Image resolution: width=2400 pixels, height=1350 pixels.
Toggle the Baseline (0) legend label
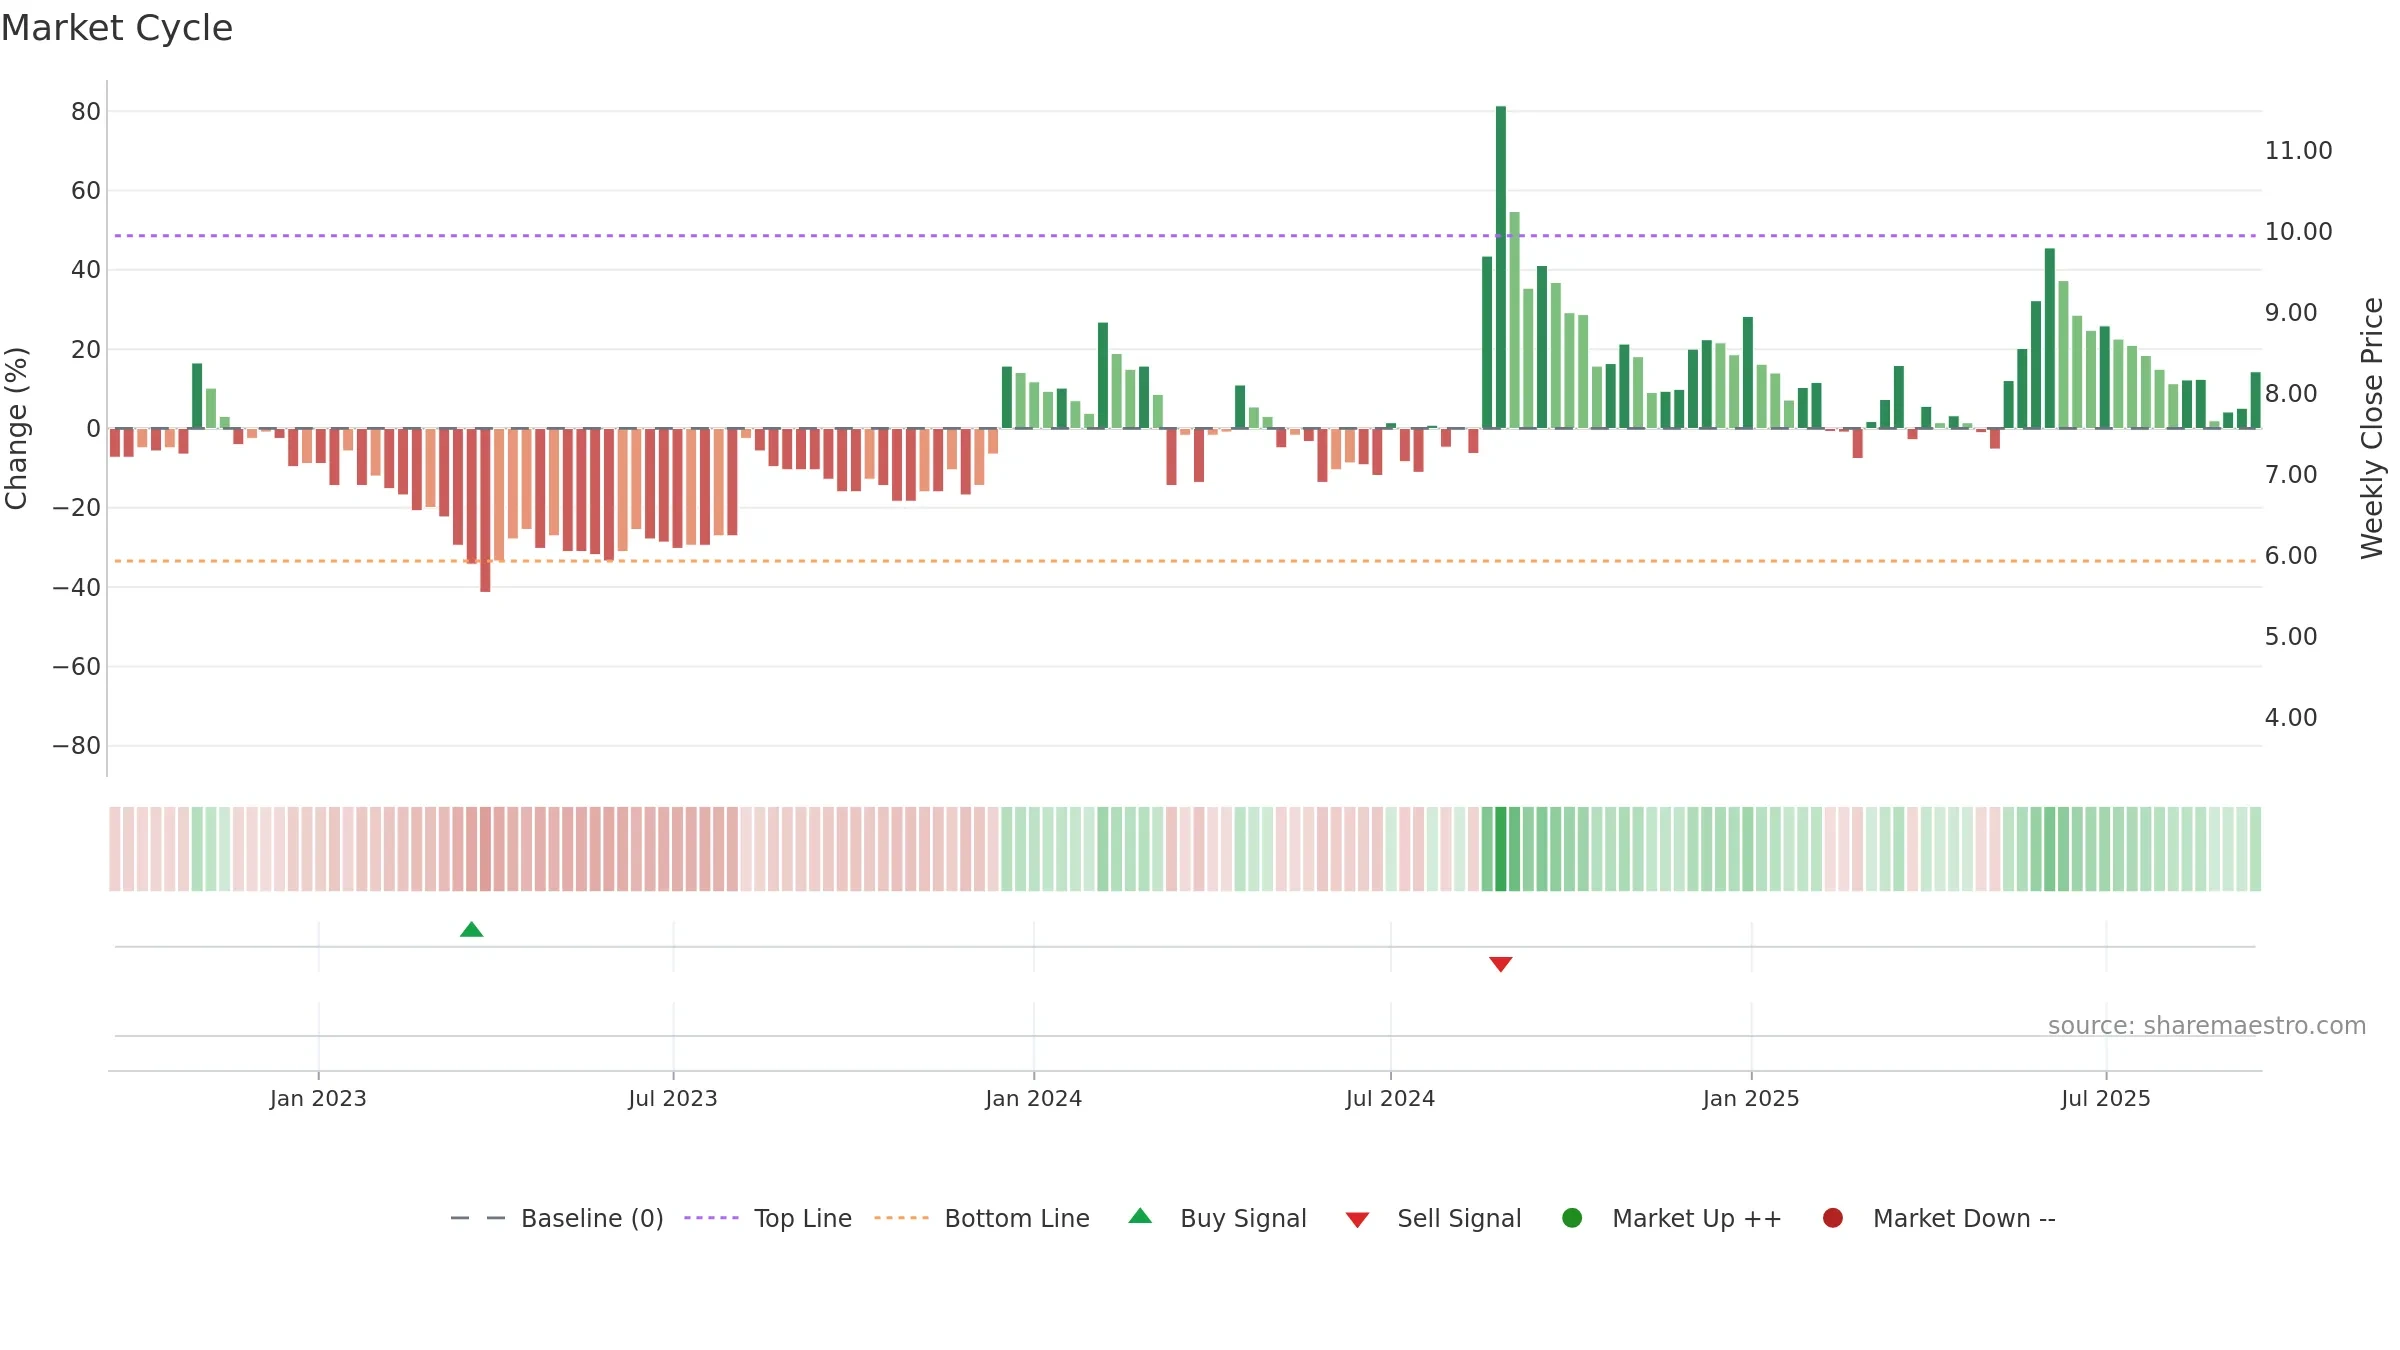click(592, 1218)
